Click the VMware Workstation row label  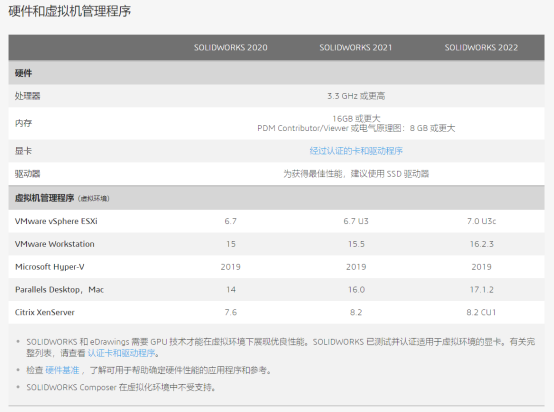(54, 244)
